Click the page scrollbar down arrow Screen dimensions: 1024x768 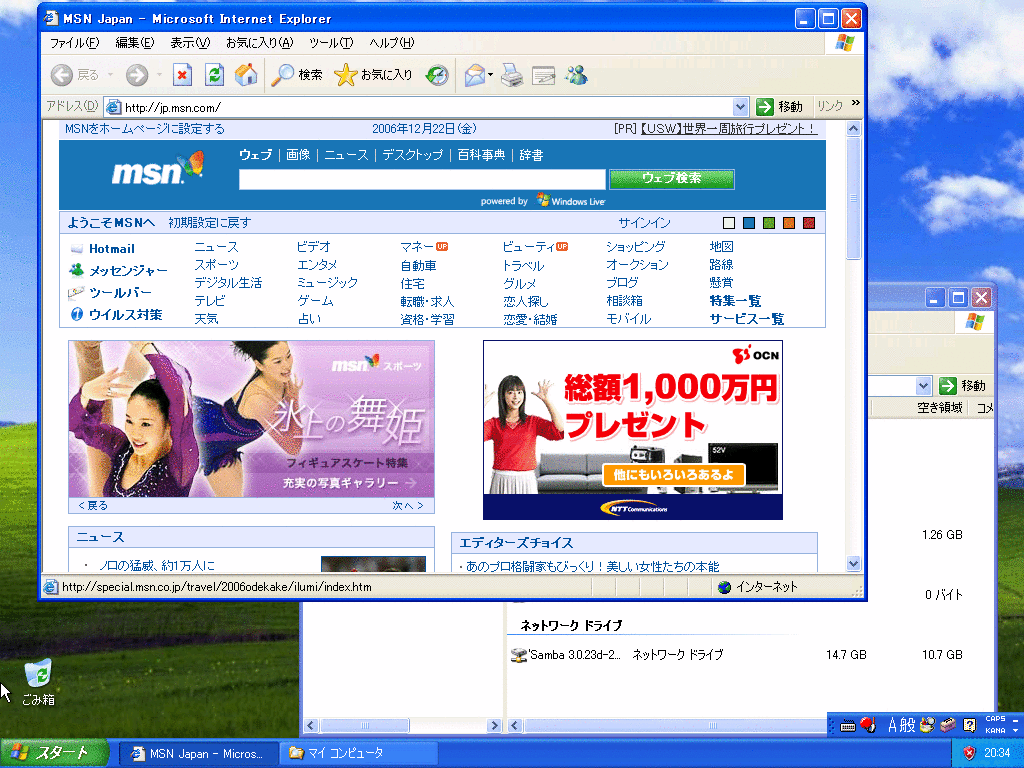[854, 564]
